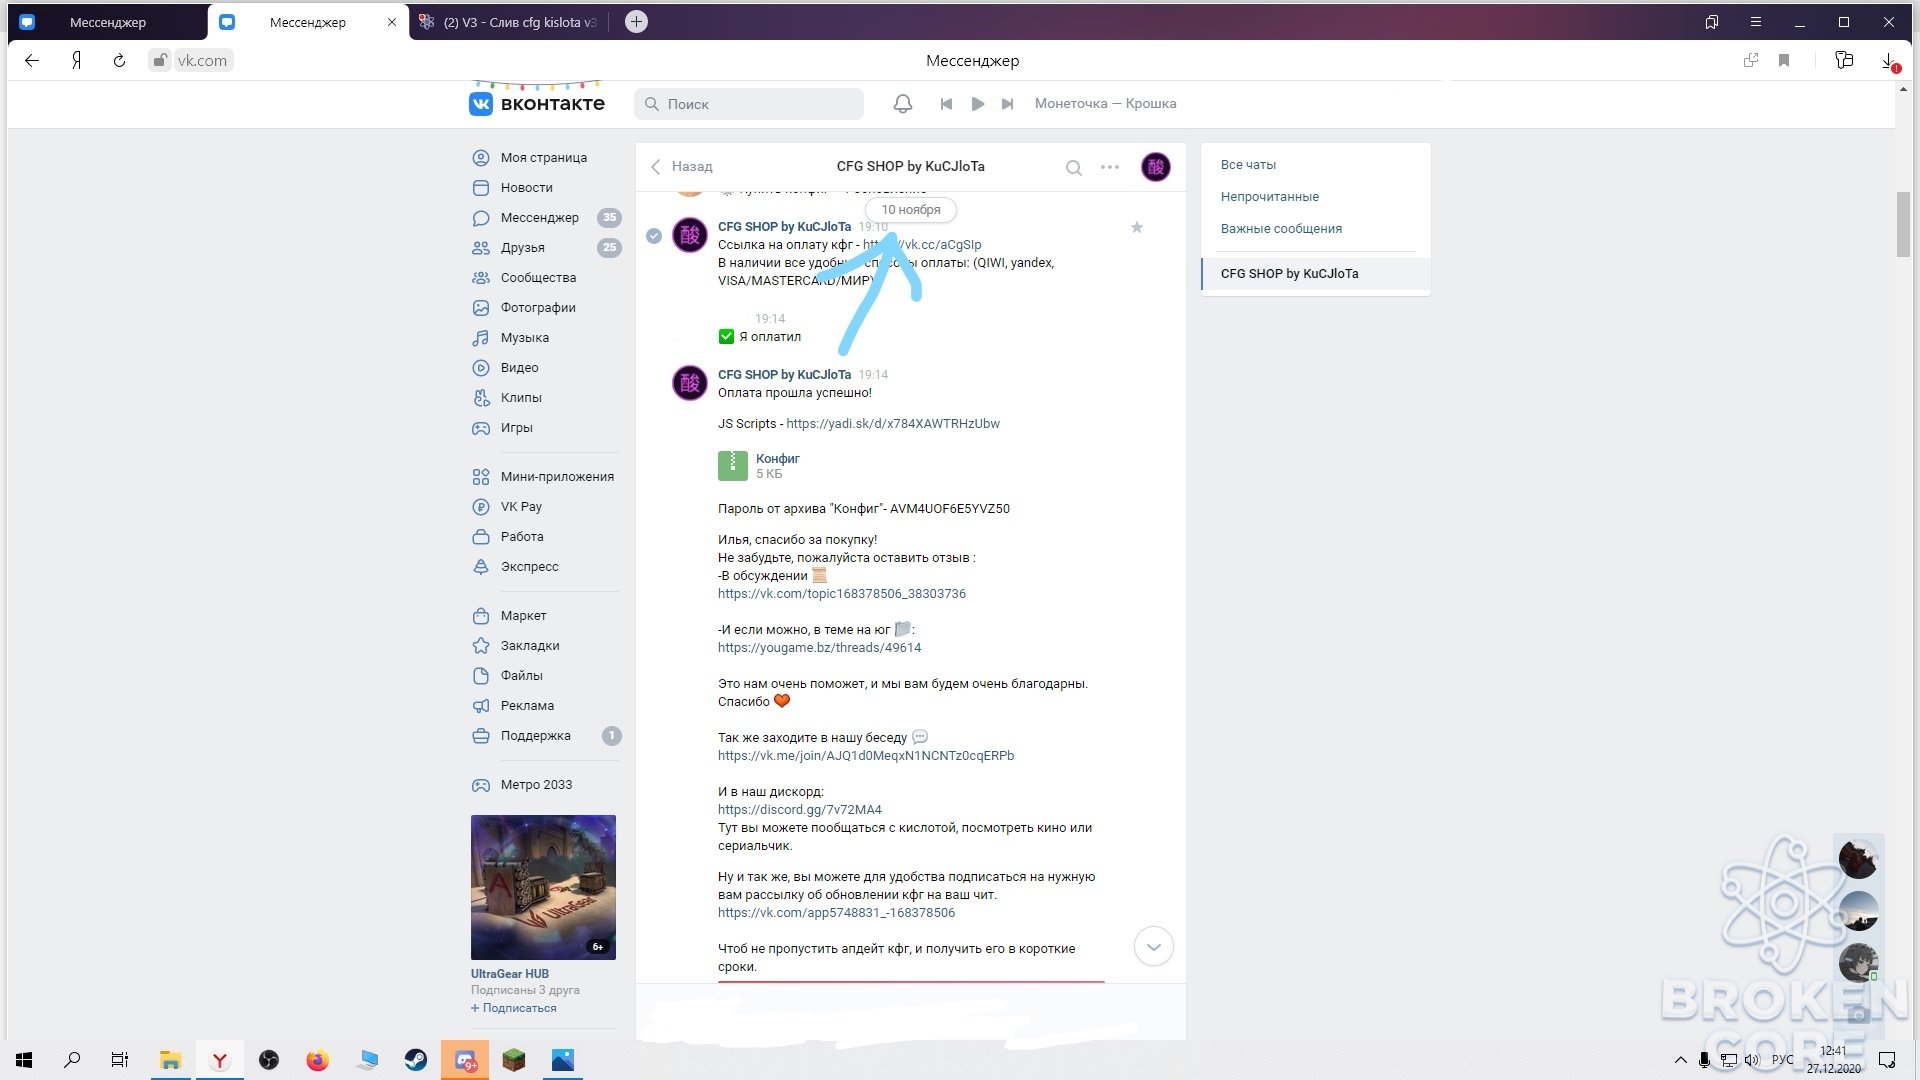Open the VKontakte logo home link
1920x1080 pixels.
tap(537, 104)
